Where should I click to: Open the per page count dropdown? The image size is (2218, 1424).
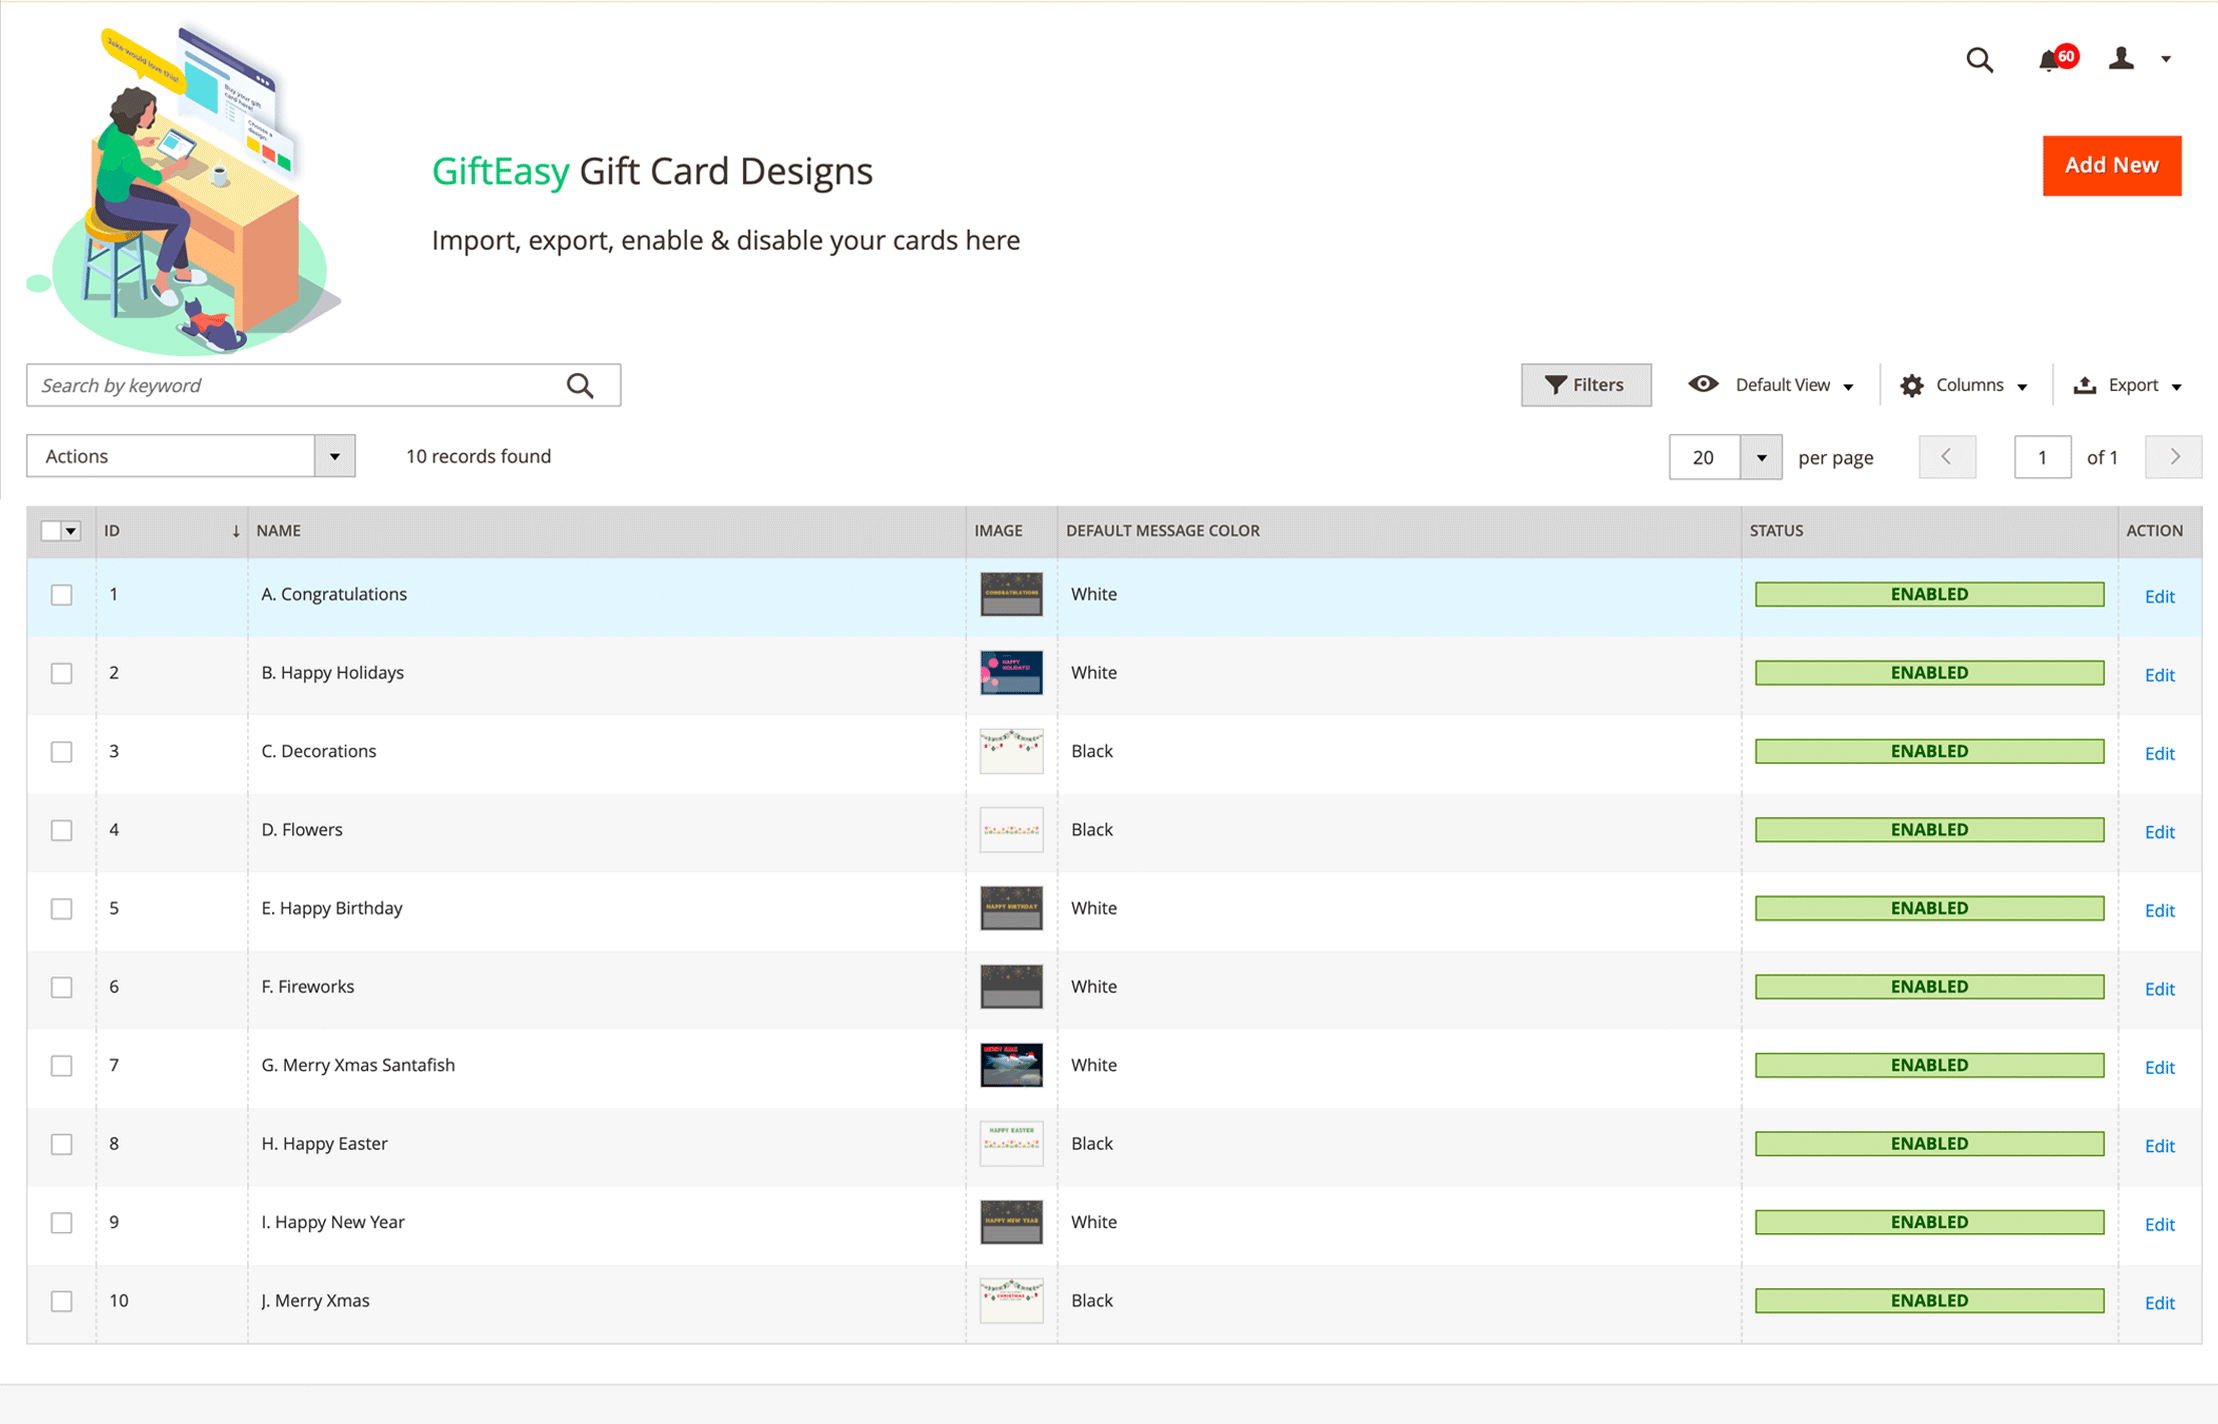click(1761, 456)
